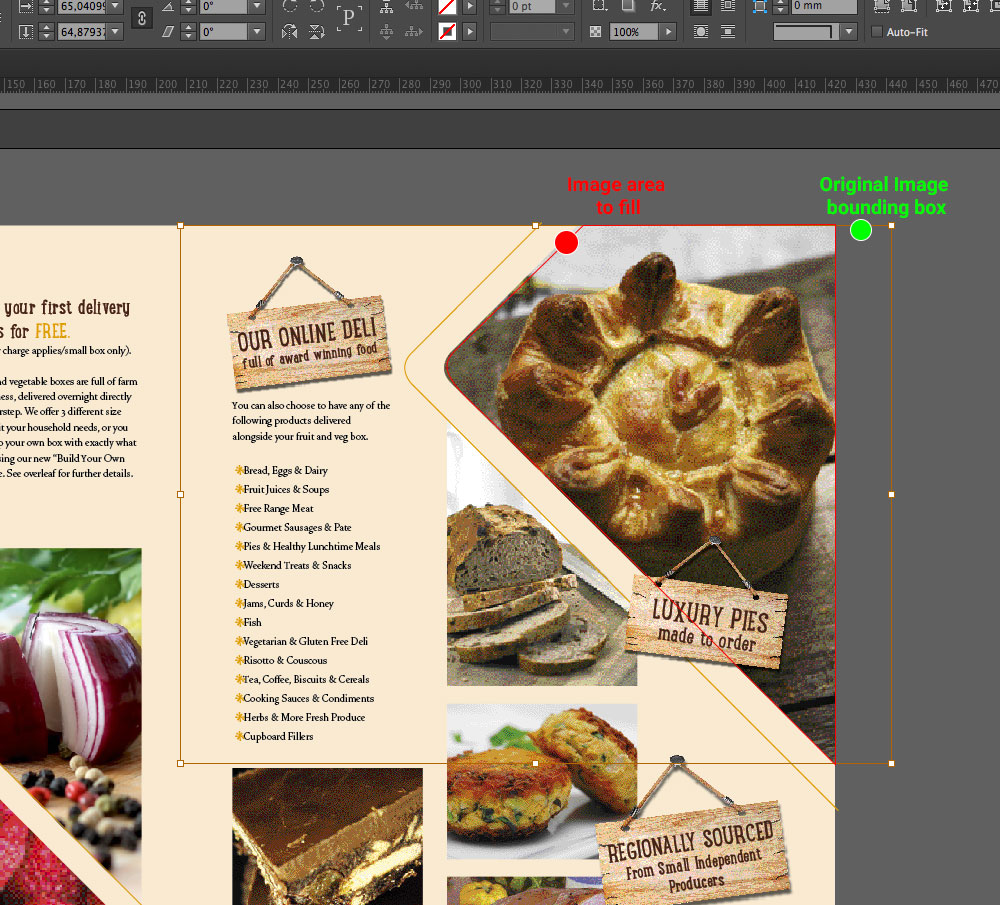The height and width of the screenshot is (905, 1000).
Task: Toggle the No Text Wrap button
Action: (x=701, y=6)
